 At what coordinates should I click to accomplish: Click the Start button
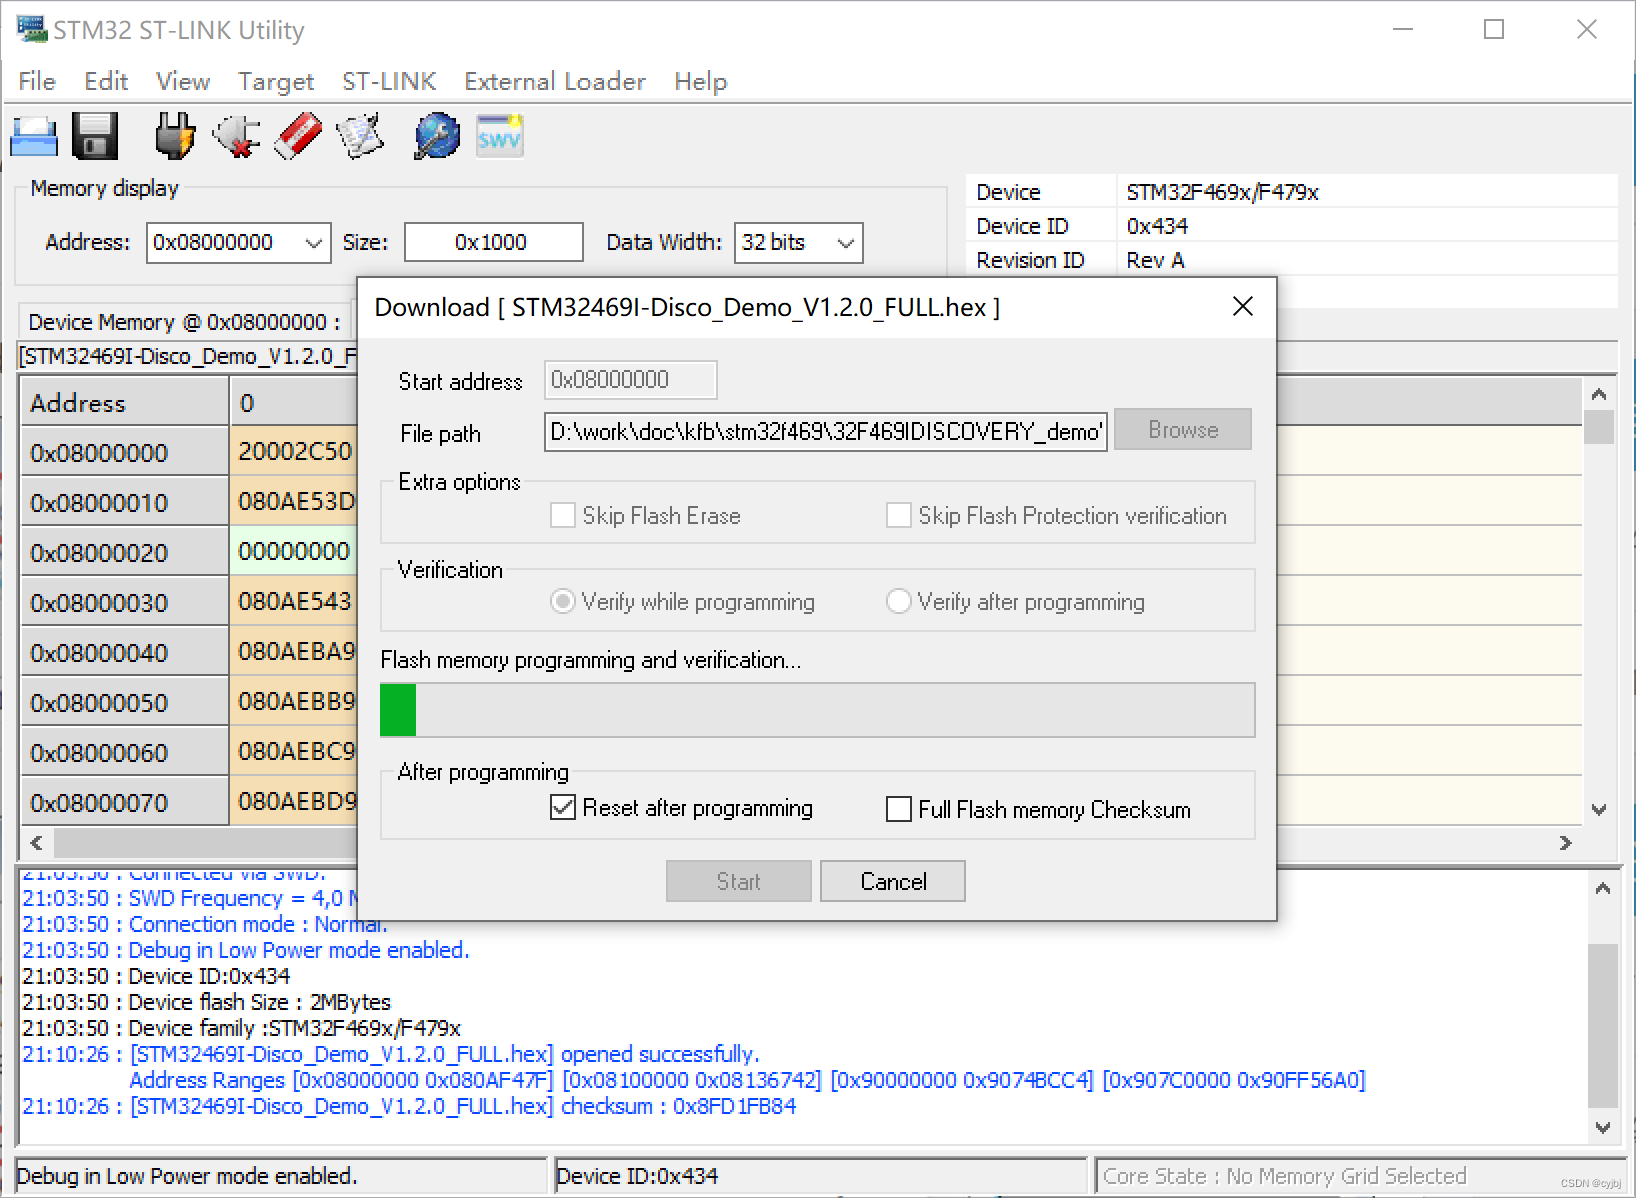pyautogui.click(x=739, y=881)
